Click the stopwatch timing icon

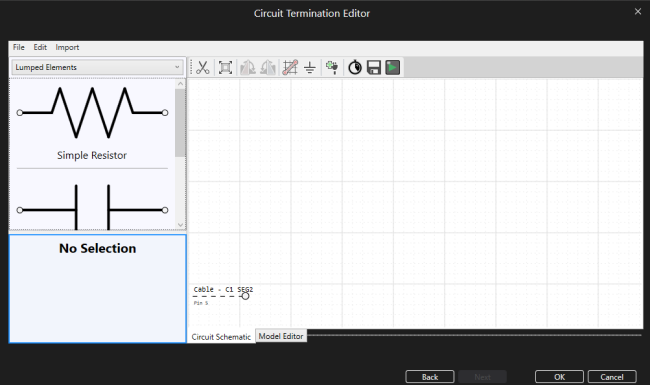click(355, 67)
